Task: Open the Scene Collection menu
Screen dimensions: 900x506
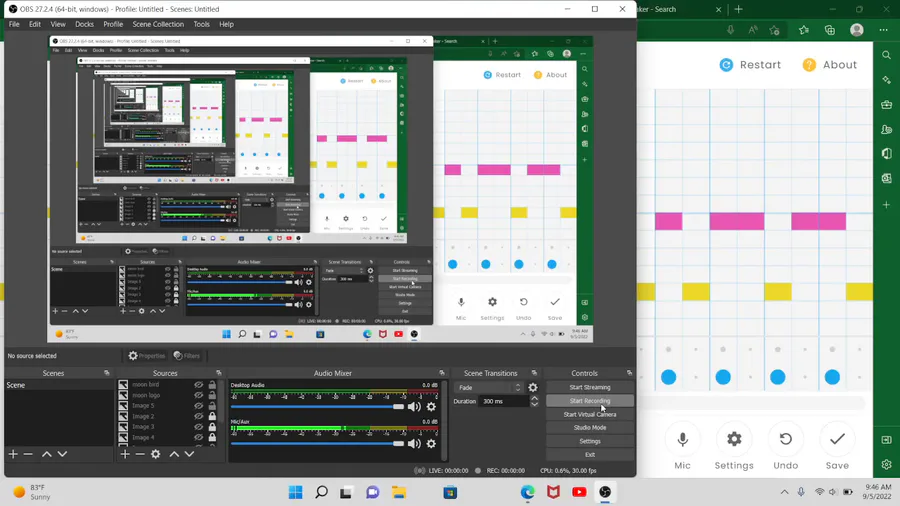Action: [158, 24]
